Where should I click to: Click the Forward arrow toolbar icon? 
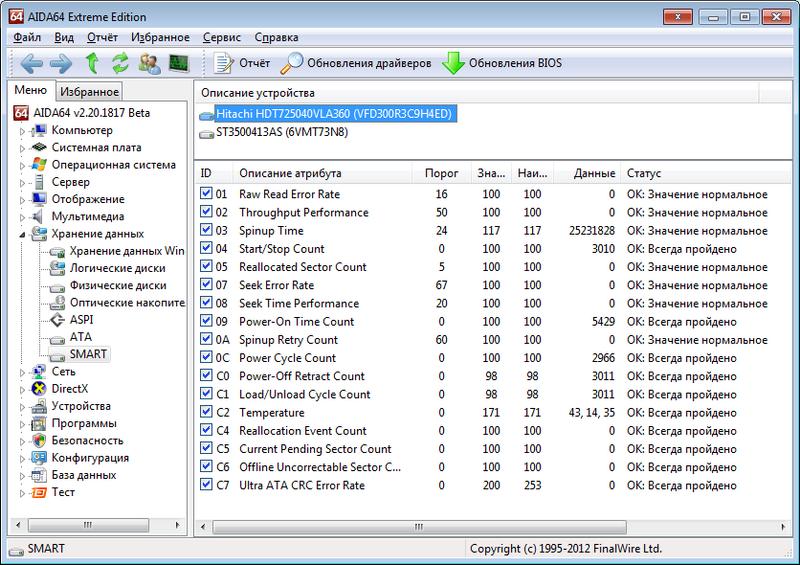tap(61, 64)
